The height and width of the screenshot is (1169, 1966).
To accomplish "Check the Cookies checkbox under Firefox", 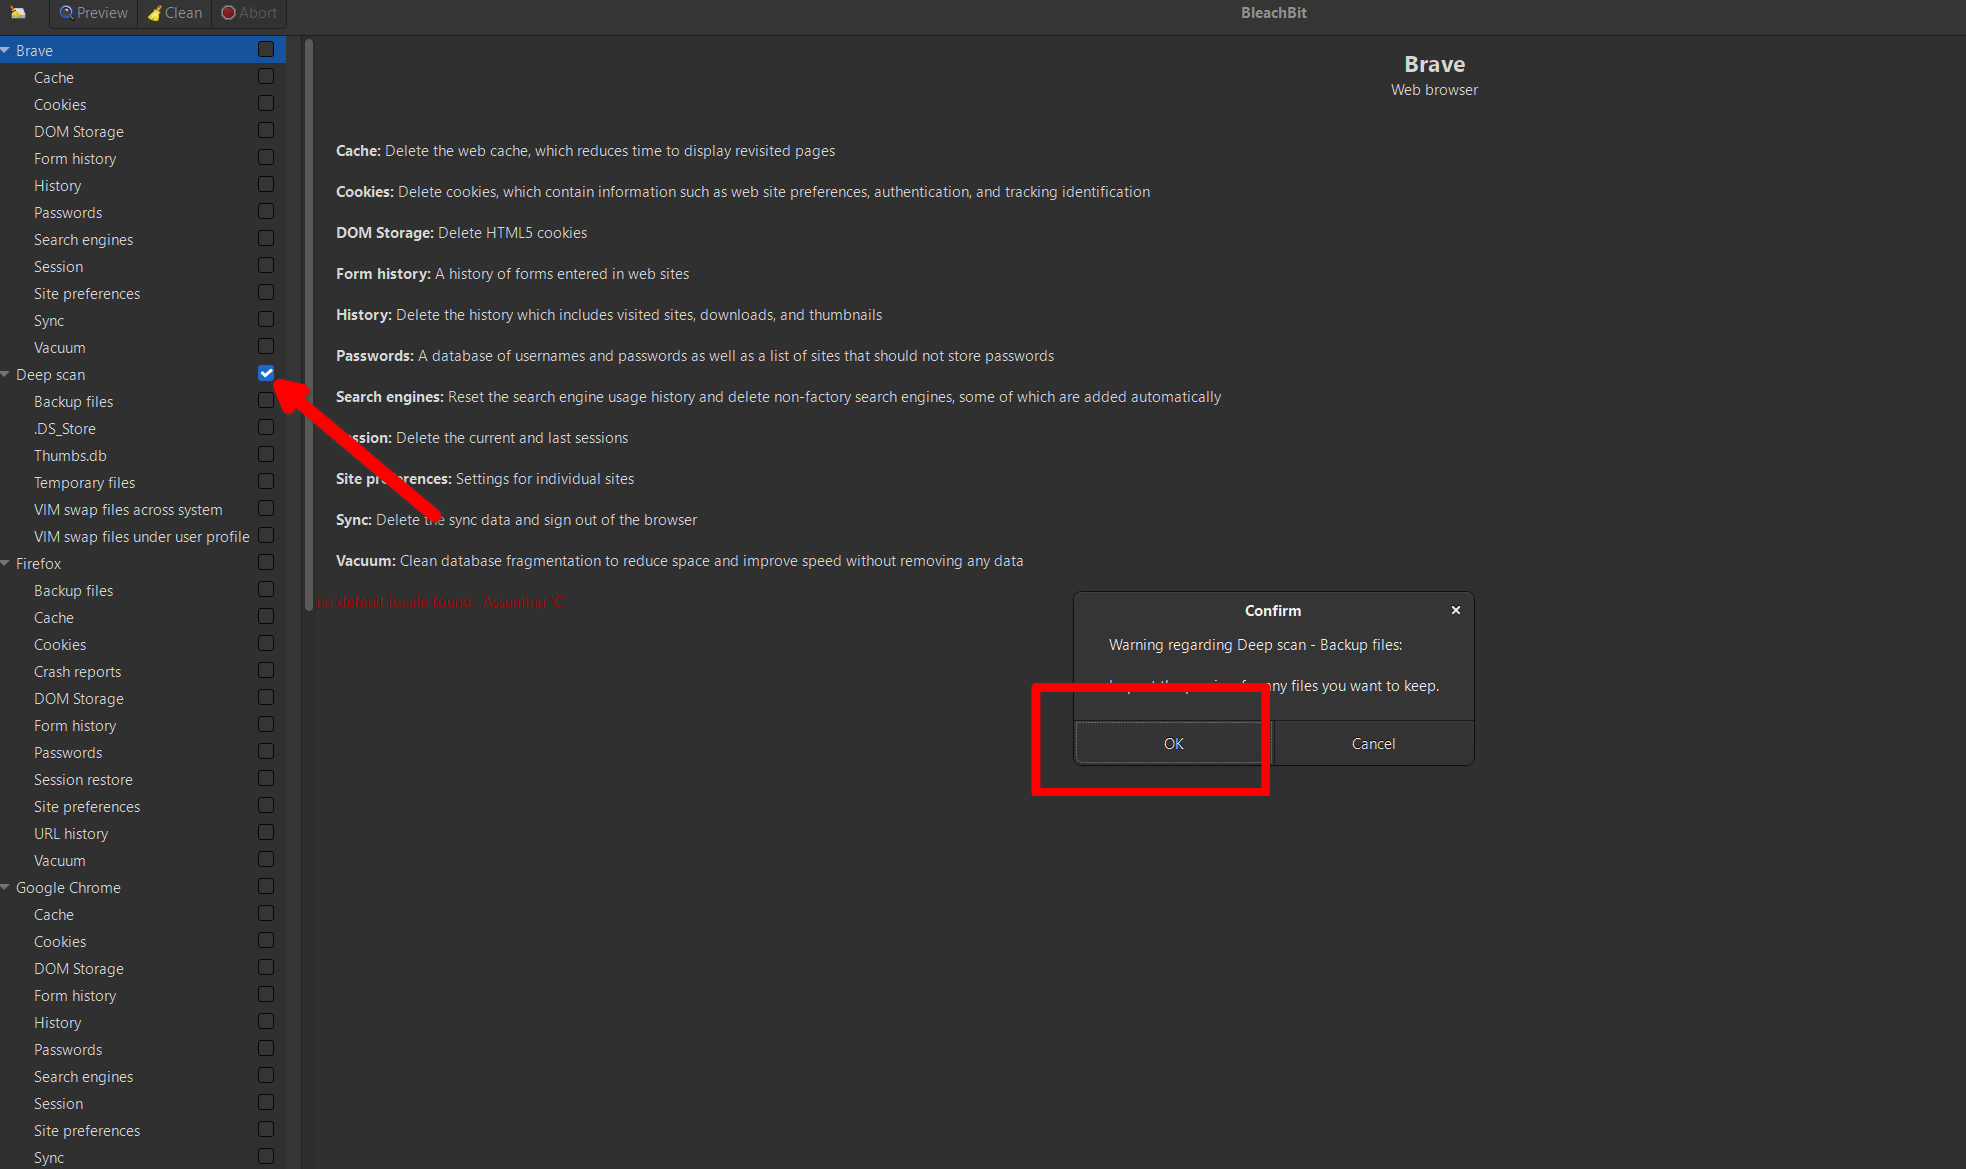I will click(265, 643).
